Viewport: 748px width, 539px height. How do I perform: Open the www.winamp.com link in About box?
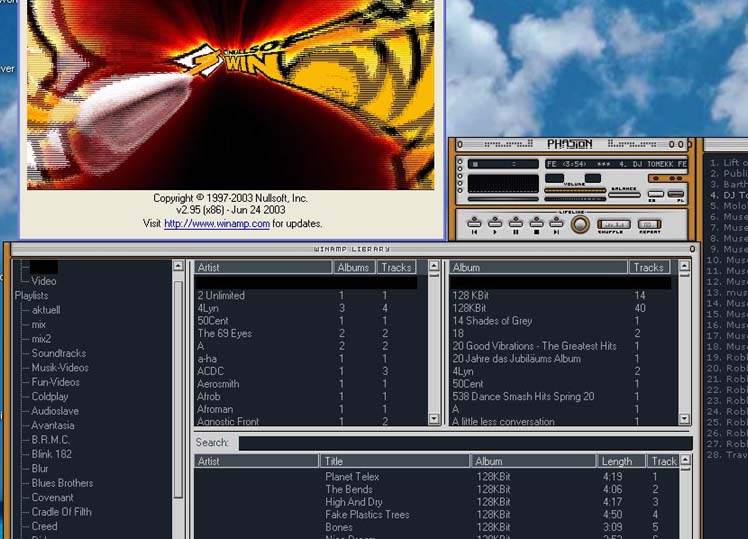pyautogui.click(x=217, y=223)
